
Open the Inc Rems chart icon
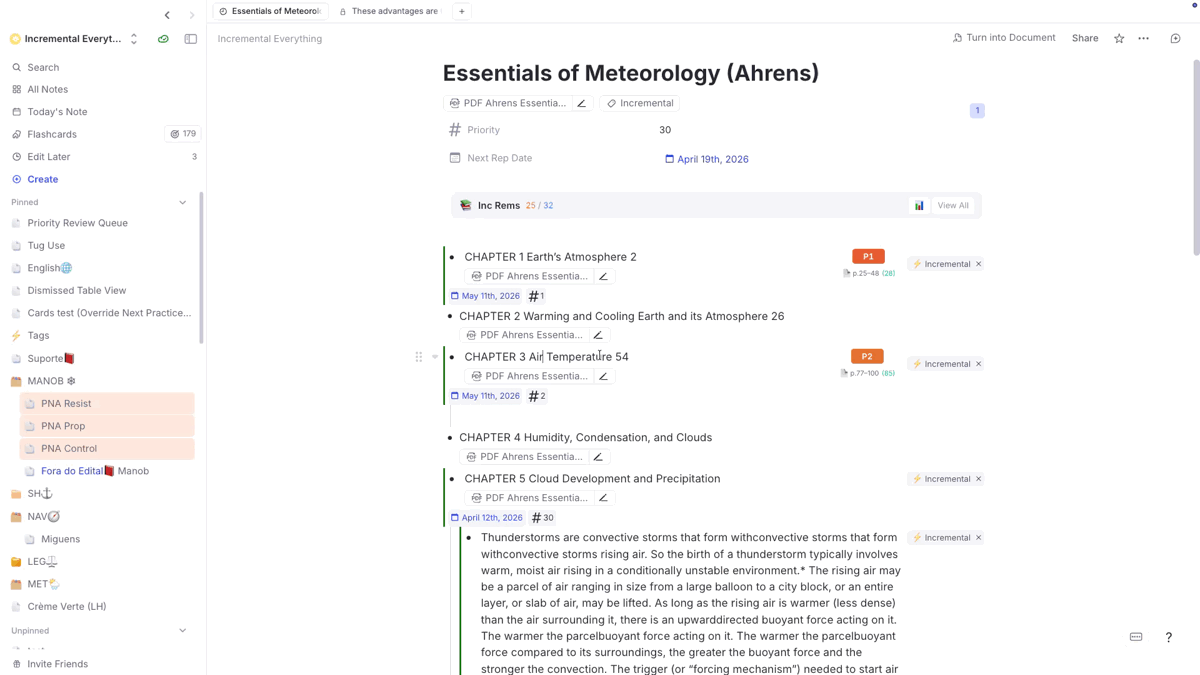919,206
